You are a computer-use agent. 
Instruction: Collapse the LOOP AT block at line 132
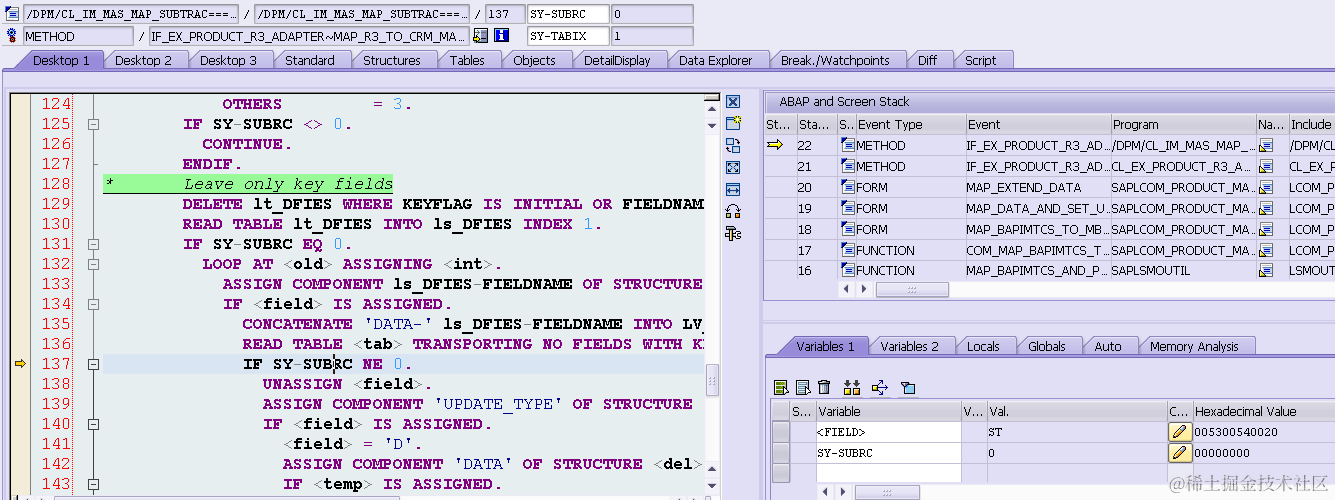coord(94,265)
